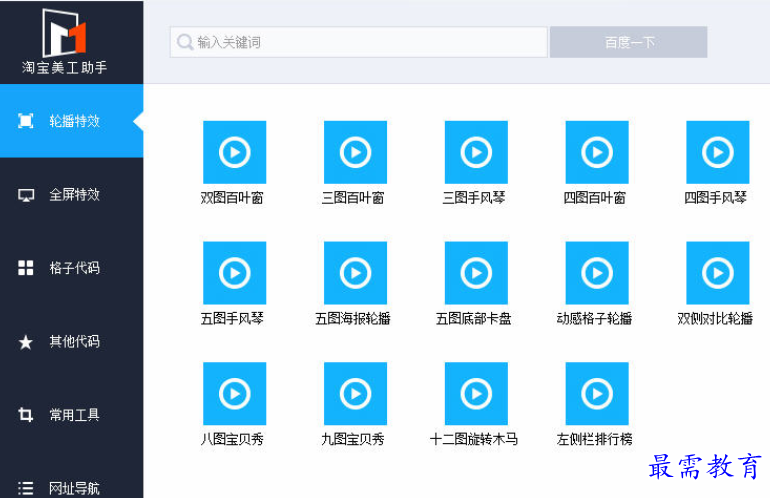
Task: Switch to 格子代码 section
Action: (x=72, y=268)
